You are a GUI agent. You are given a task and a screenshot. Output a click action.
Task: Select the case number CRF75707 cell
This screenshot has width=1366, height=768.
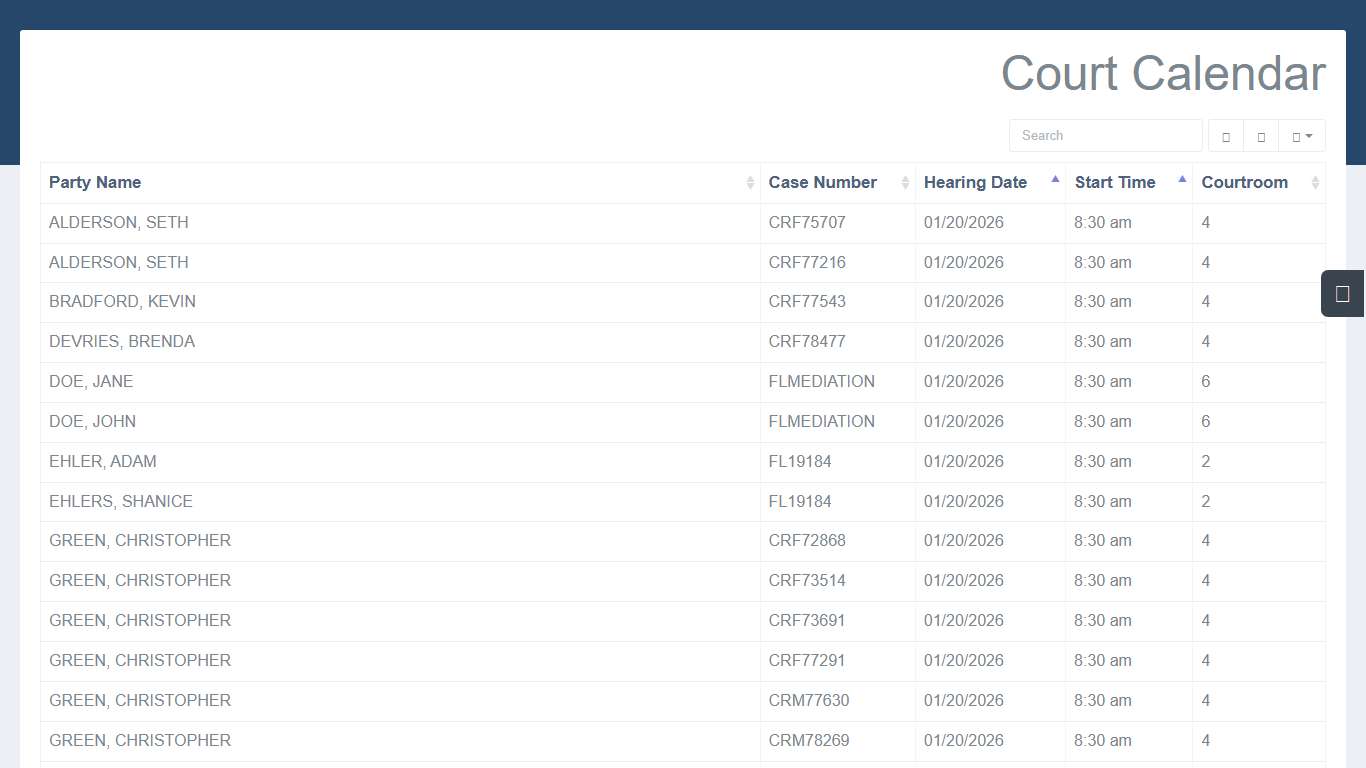(x=807, y=223)
